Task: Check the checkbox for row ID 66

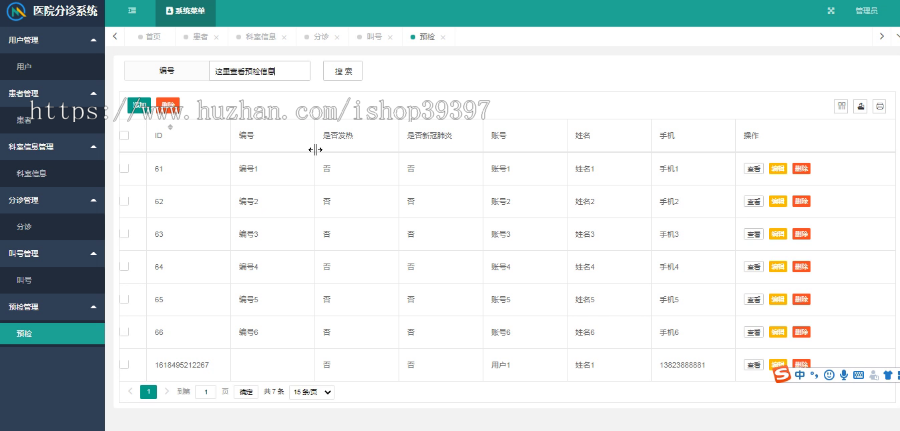Action: click(124, 332)
